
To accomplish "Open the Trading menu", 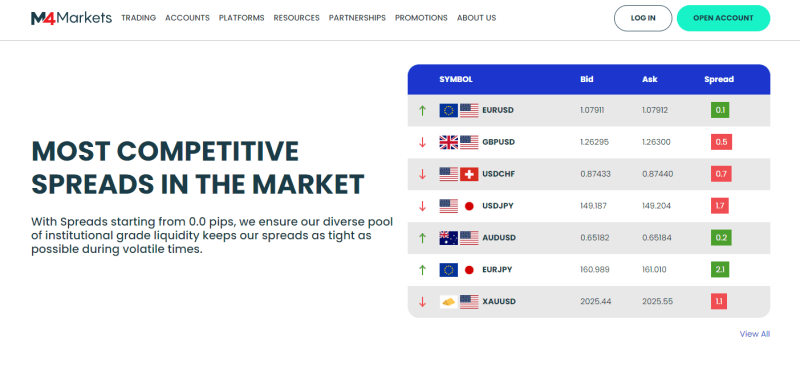I will point(138,18).
